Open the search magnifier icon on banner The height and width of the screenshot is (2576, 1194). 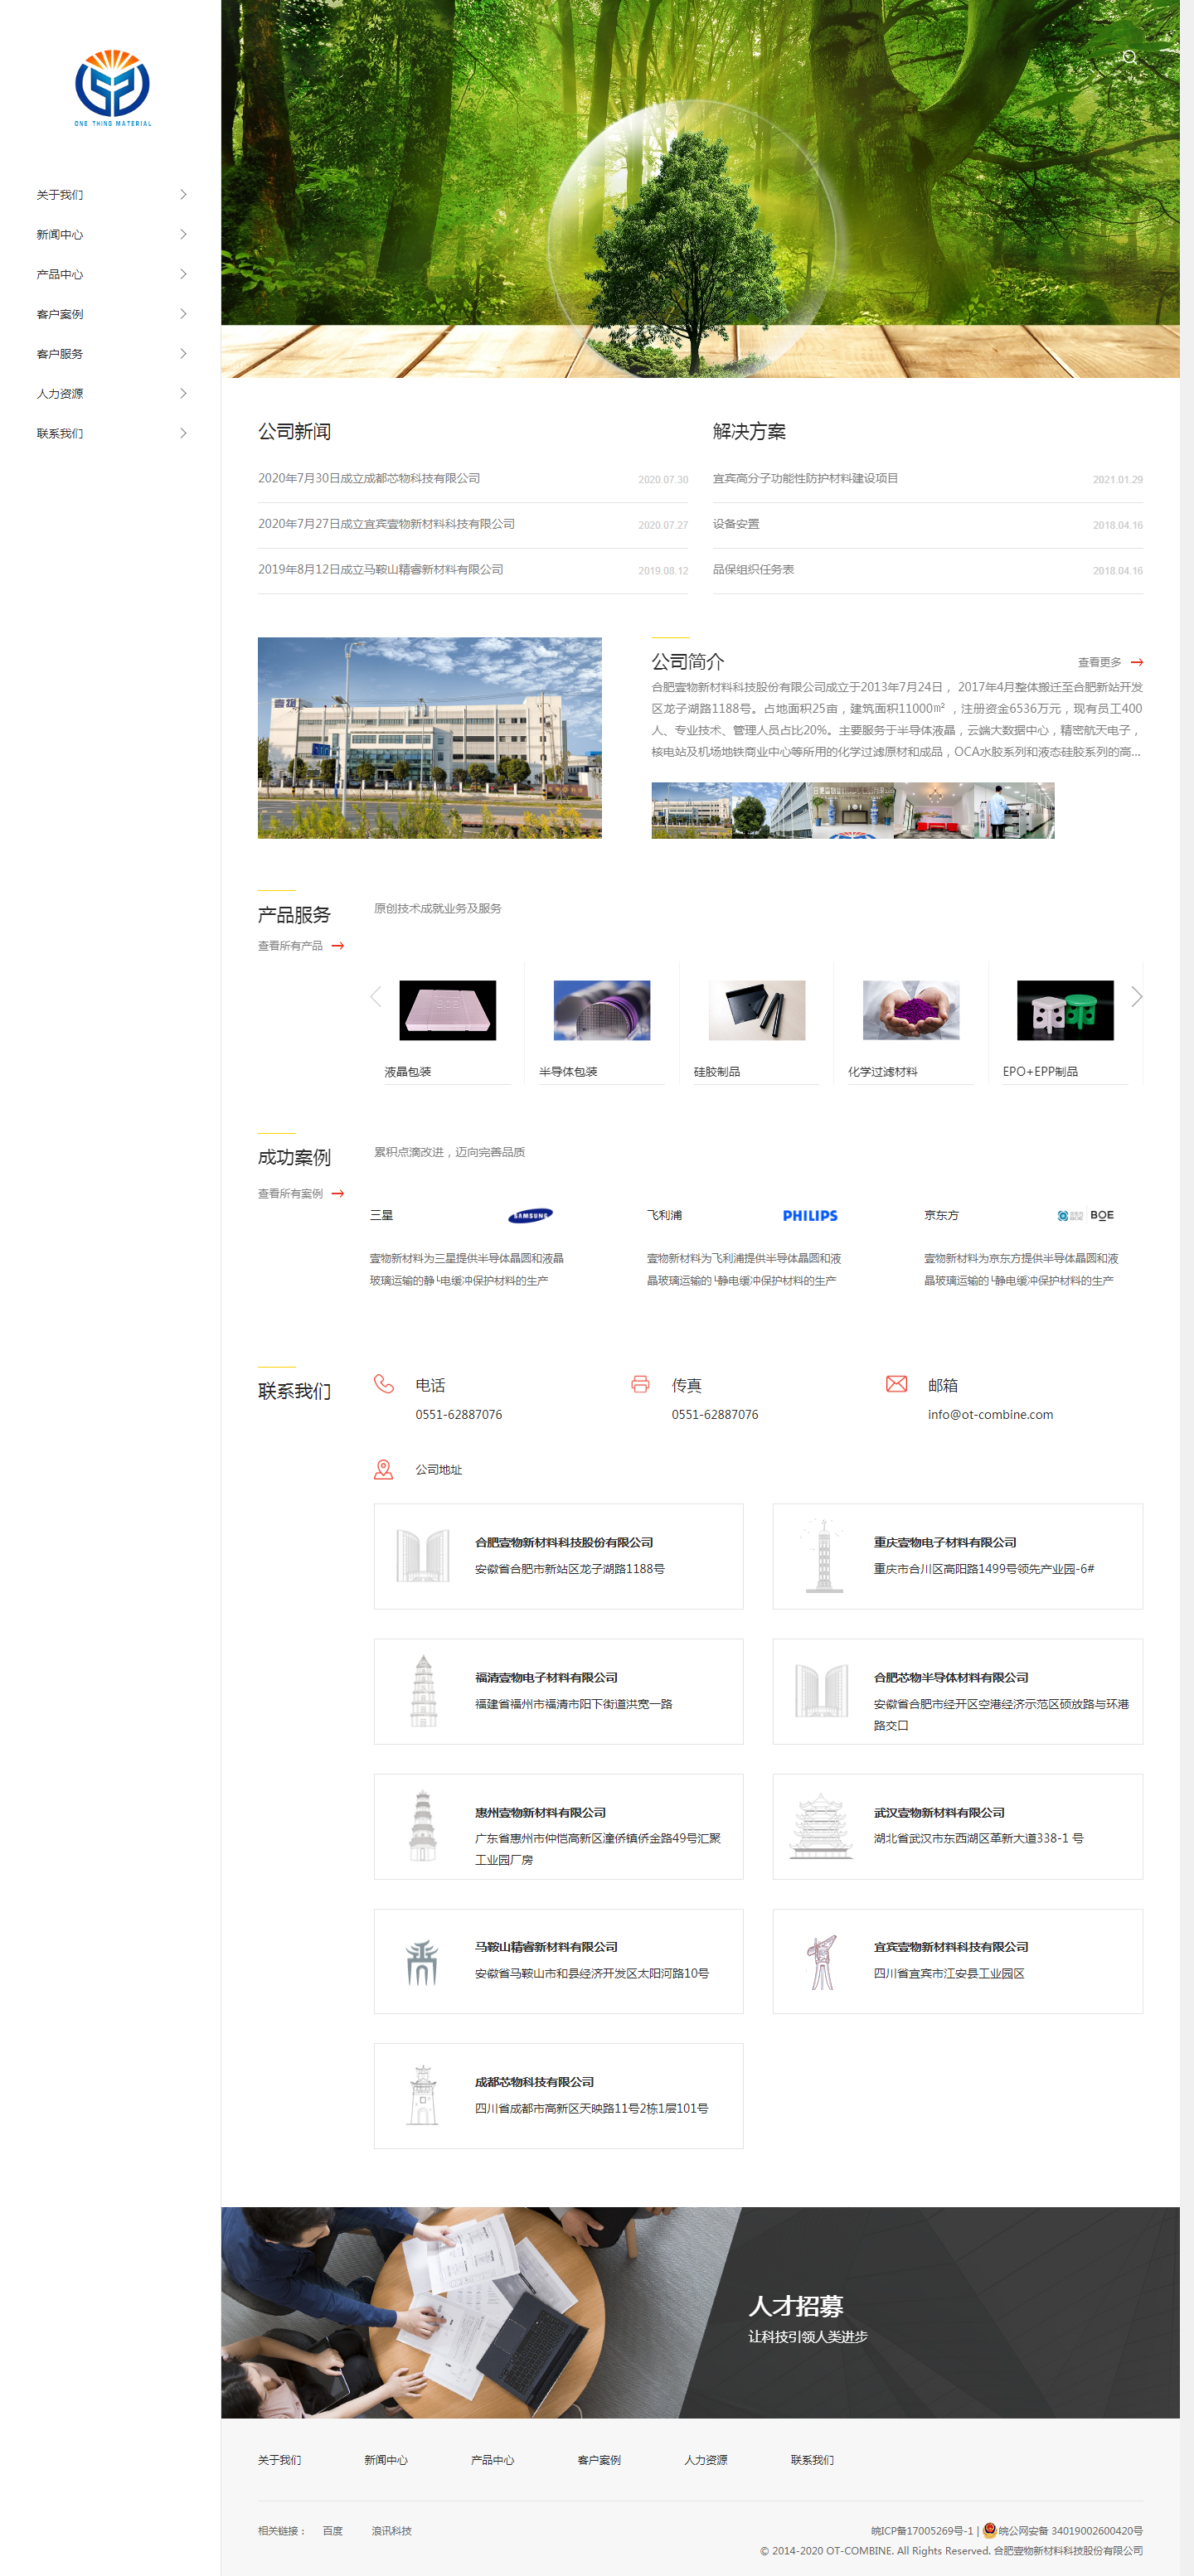1129,57
